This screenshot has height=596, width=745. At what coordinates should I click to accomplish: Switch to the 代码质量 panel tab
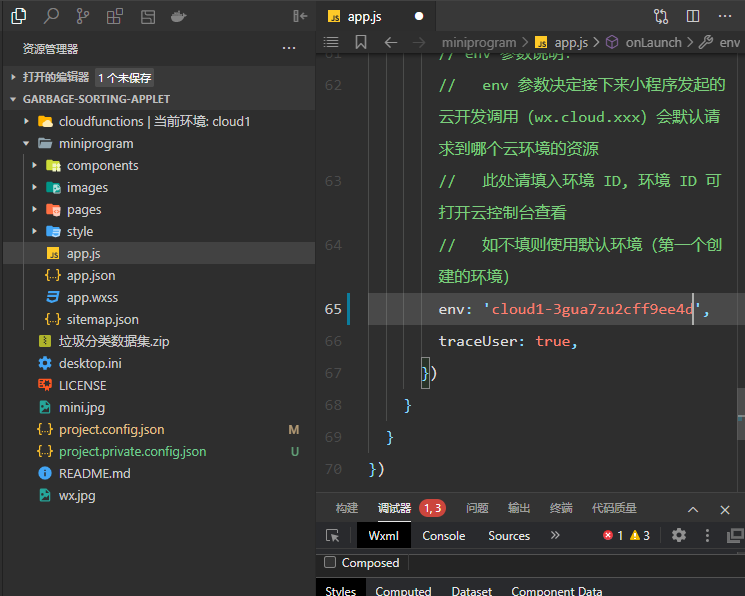click(614, 508)
